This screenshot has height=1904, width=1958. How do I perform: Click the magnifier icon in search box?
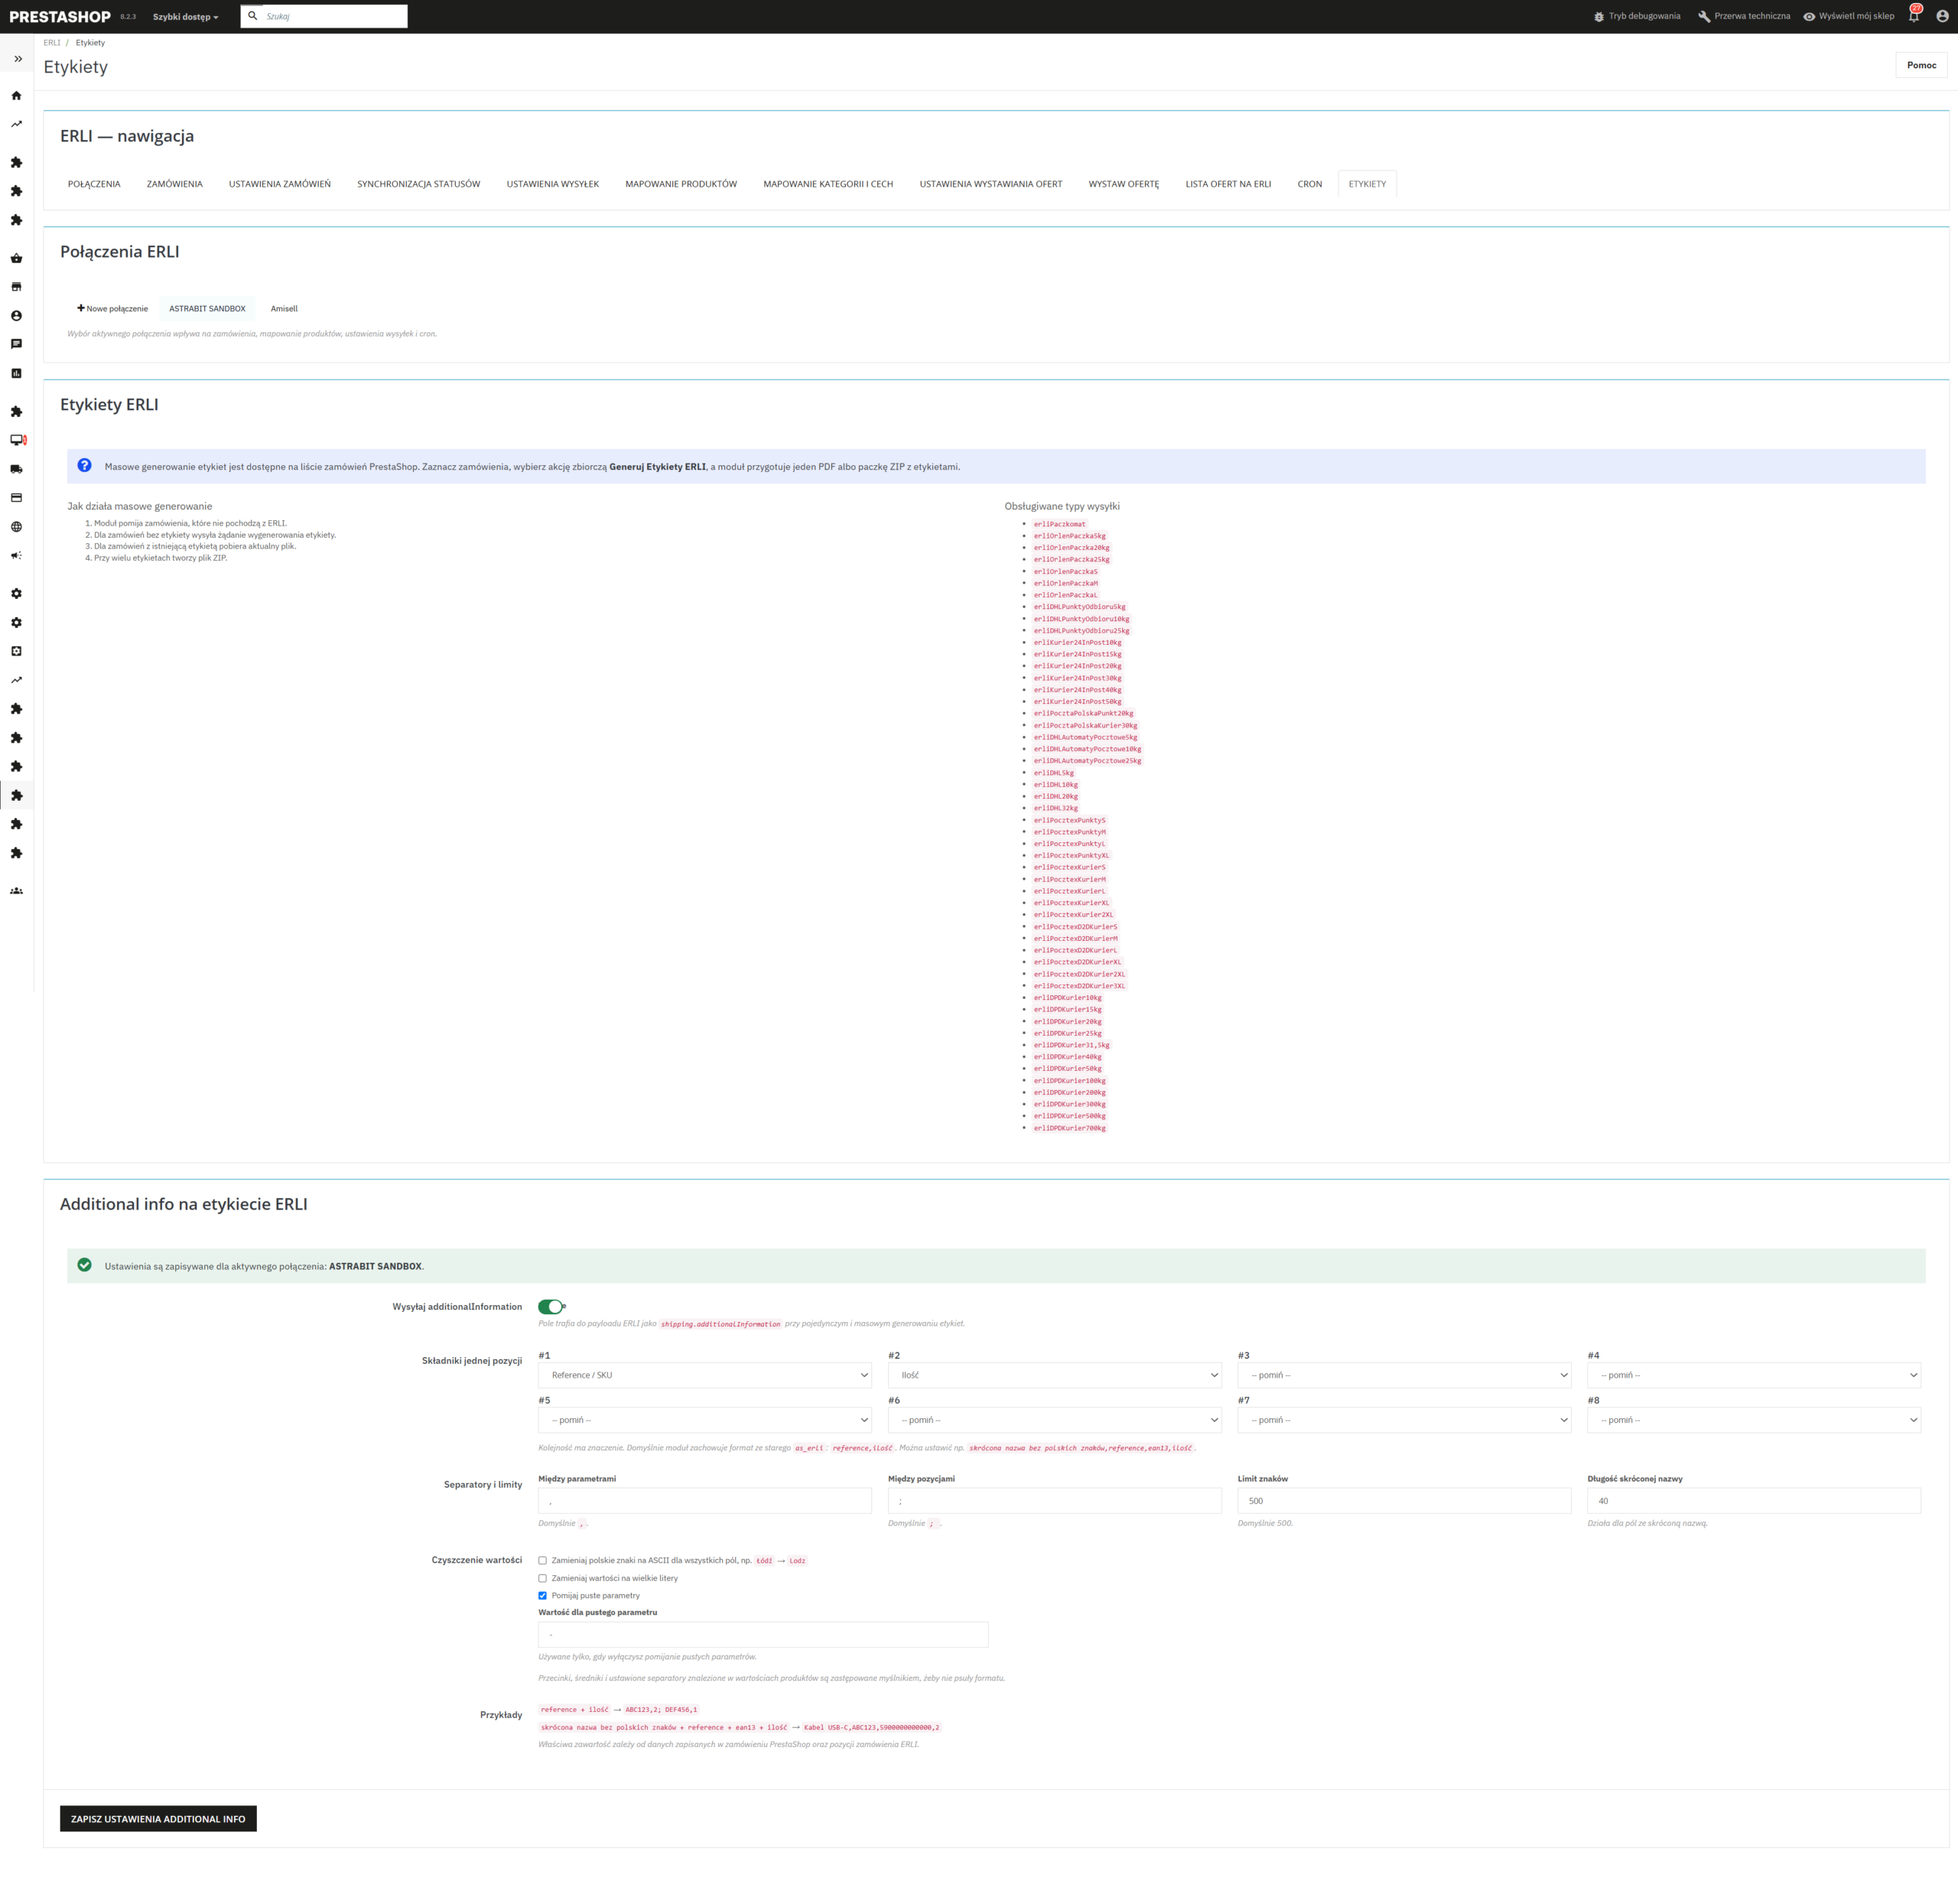(253, 16)
